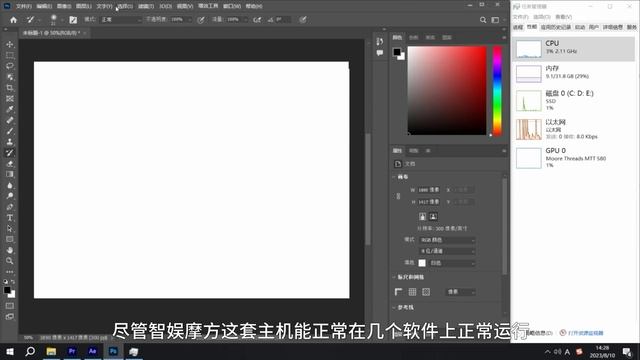
Task: Open the 窗口 window menu
Action: 232,6
